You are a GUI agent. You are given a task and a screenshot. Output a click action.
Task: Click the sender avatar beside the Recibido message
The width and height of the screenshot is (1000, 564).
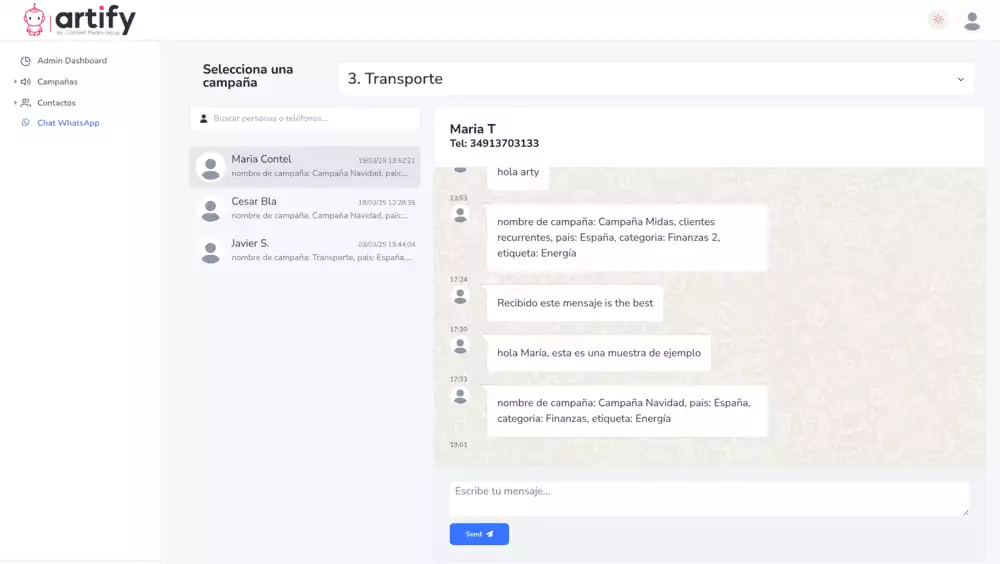(x=460, y=296)
